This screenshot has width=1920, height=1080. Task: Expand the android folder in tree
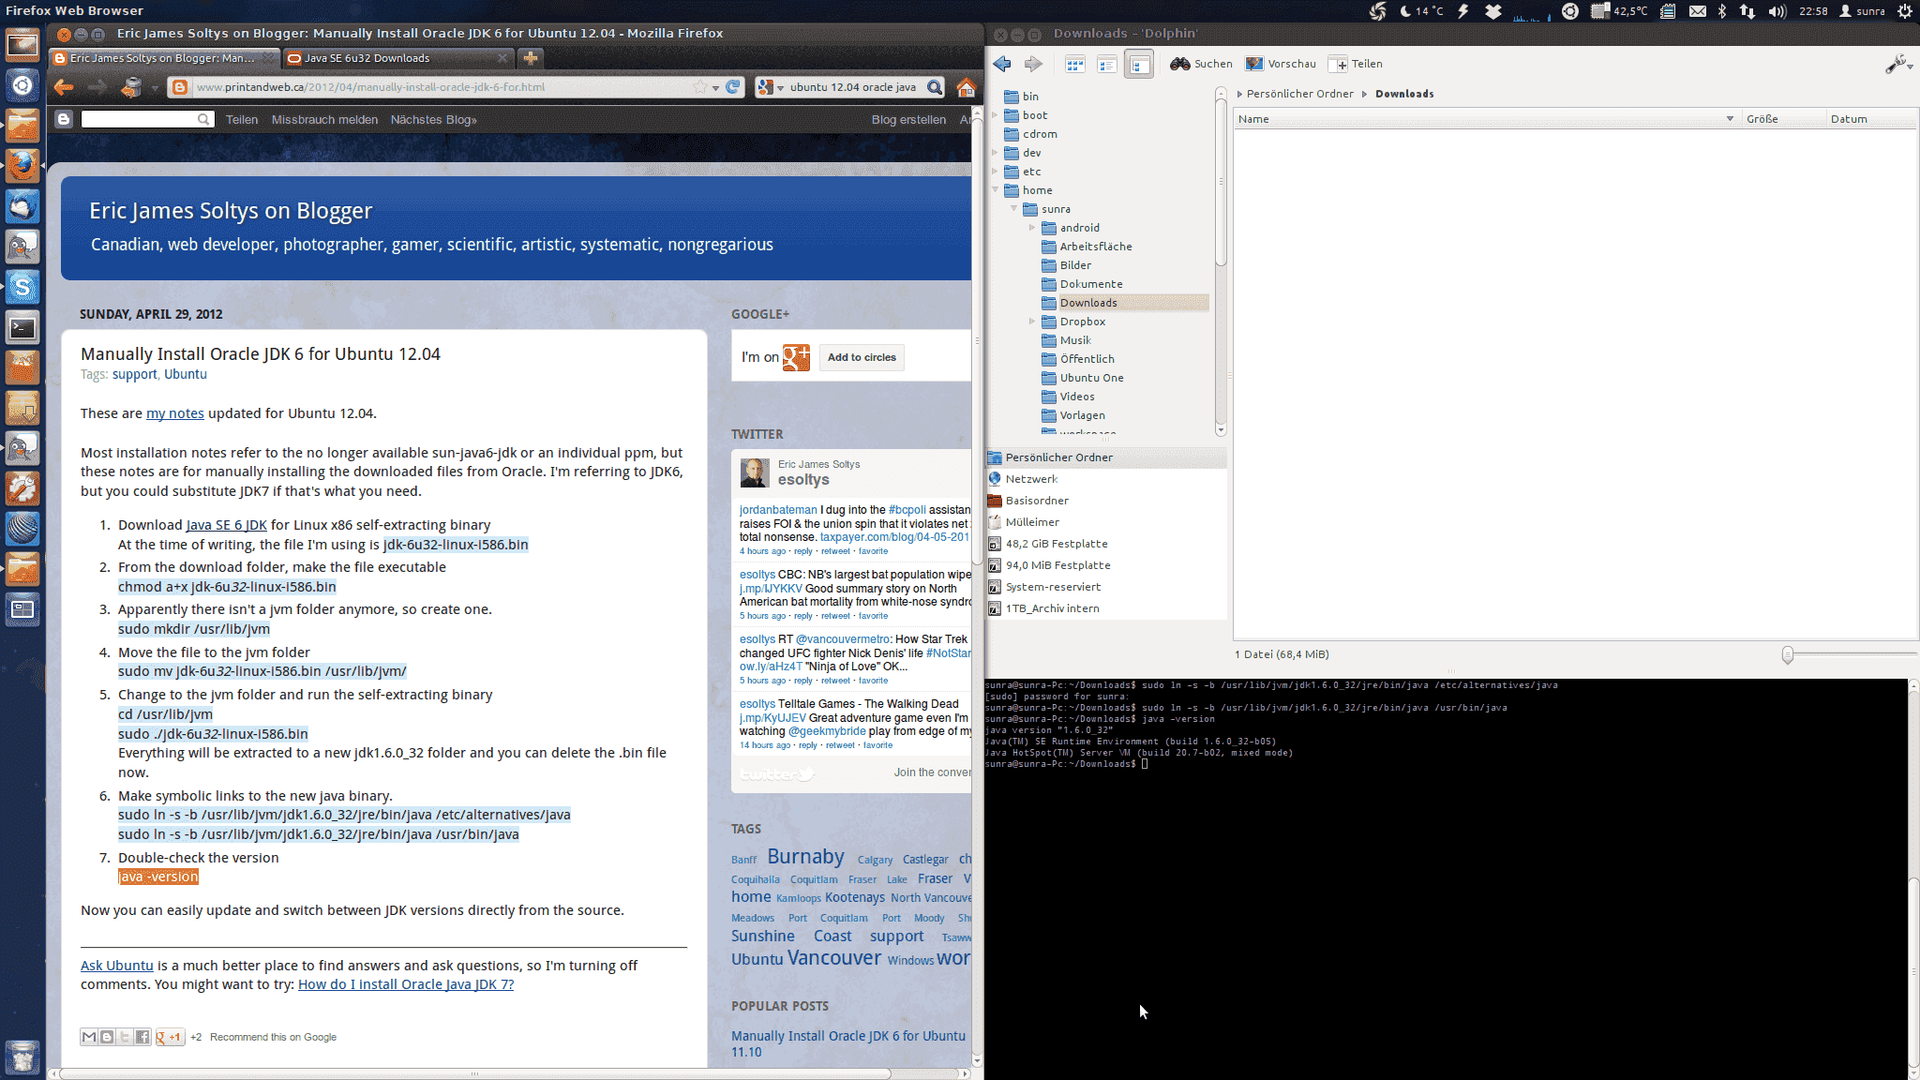point(1033,228)
